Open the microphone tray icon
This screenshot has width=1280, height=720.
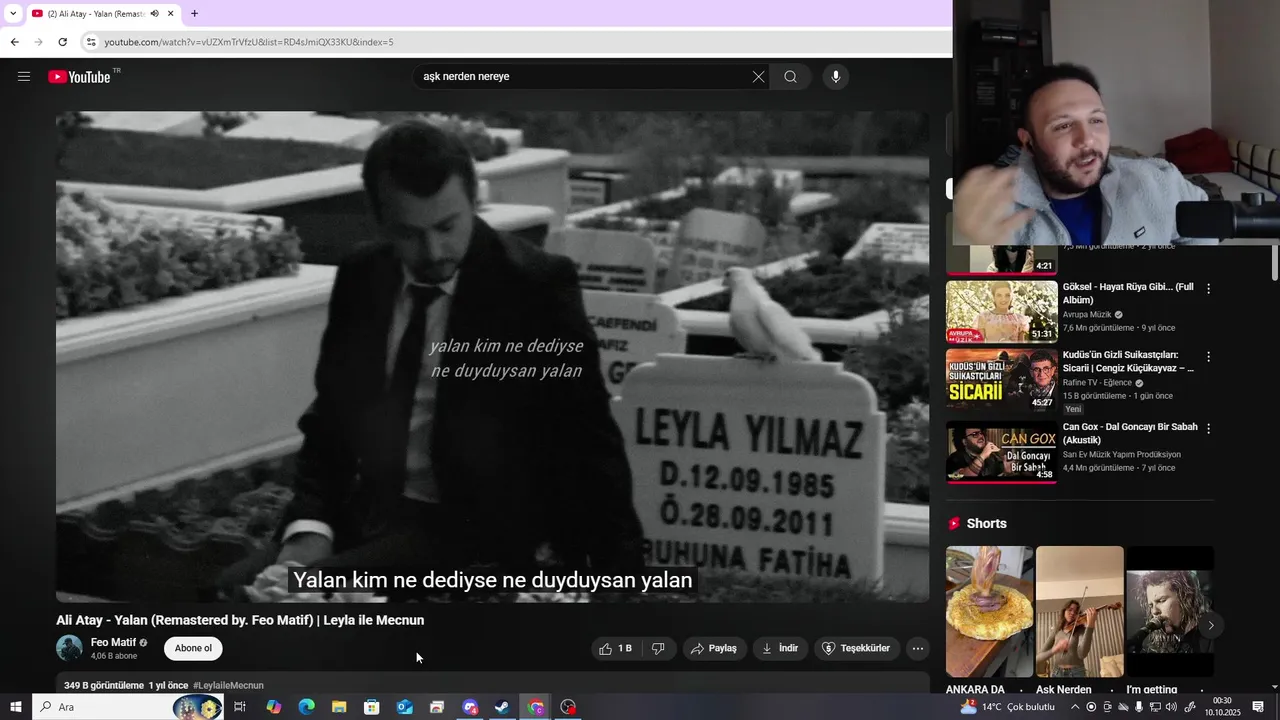click(x=1139, y=707)
